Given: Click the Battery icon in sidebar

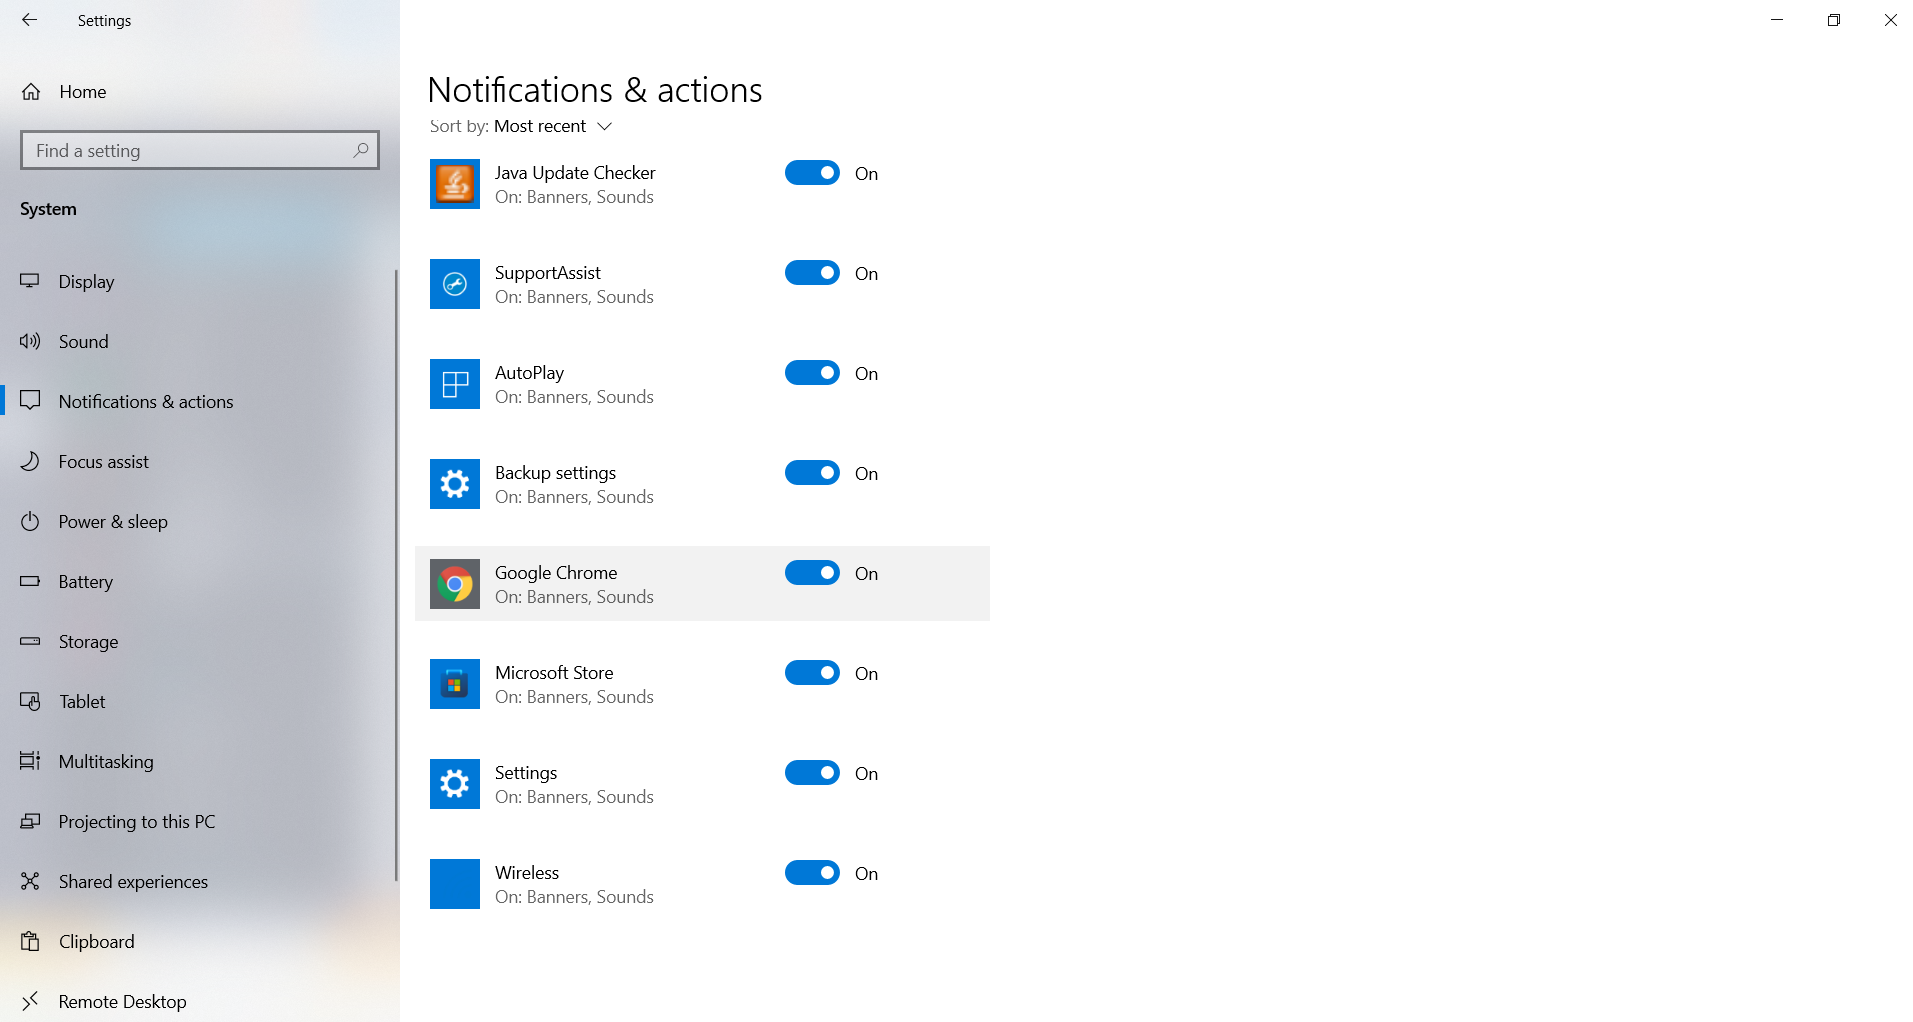Looking at the screenshot, I should [x=30, y=581].
